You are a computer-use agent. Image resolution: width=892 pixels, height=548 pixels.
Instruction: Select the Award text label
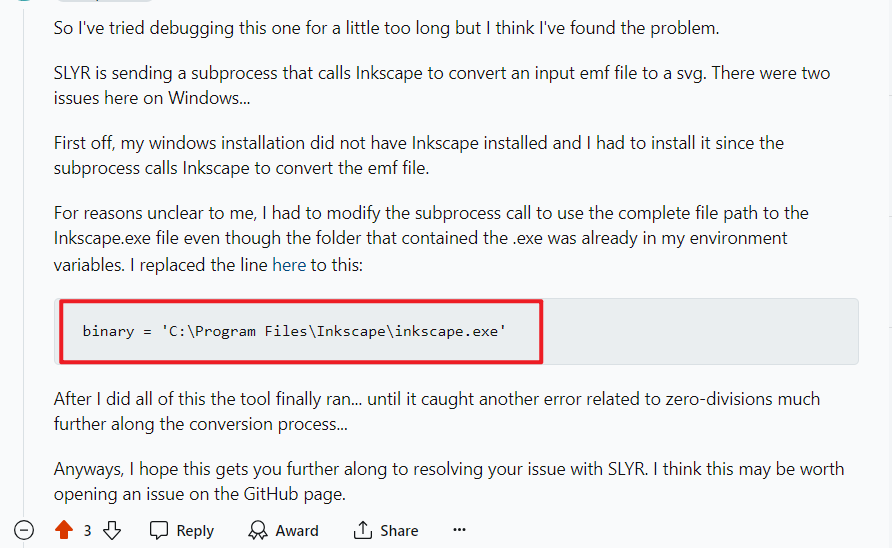point(297,530)
